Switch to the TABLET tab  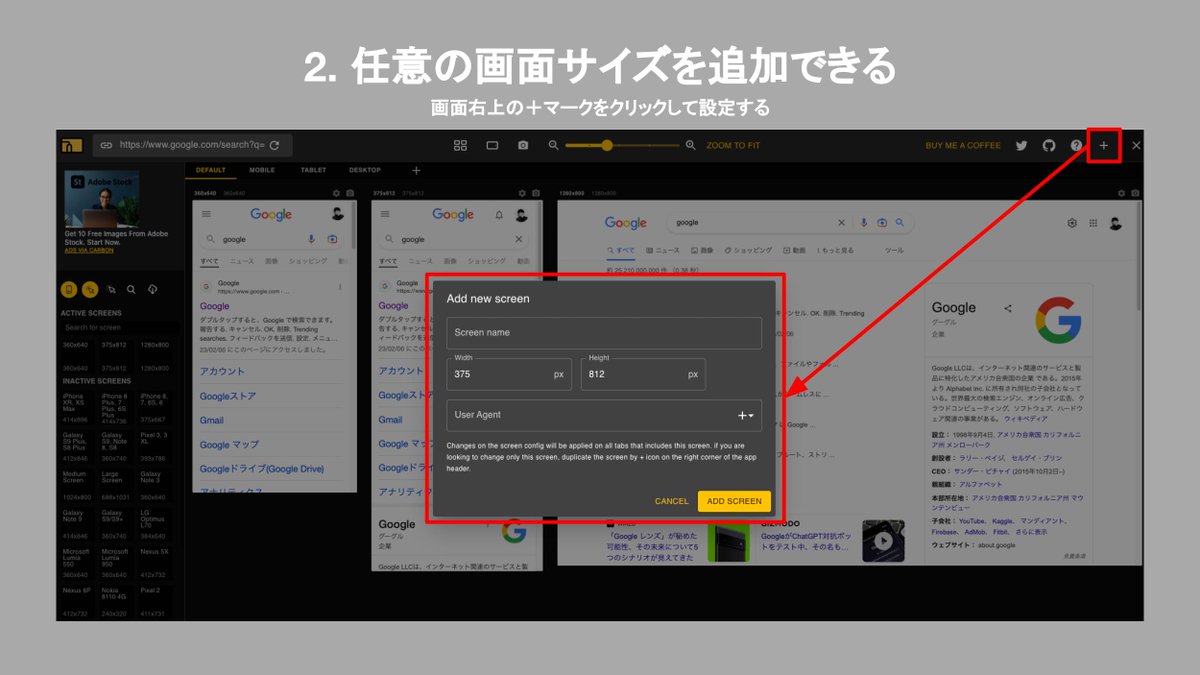[x=313, y=170]
